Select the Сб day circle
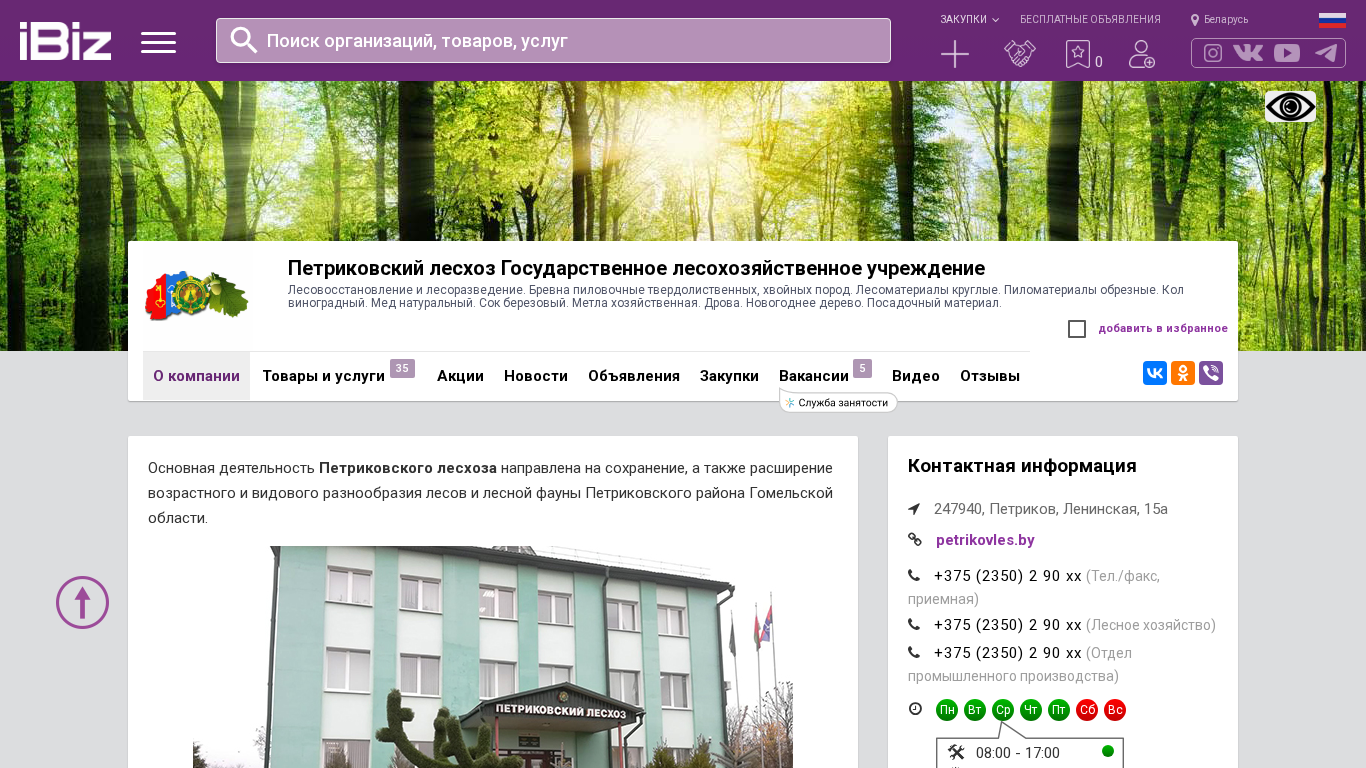Image resolution: width=1366 pixels, height=768 pixels. click(1087, 710)
